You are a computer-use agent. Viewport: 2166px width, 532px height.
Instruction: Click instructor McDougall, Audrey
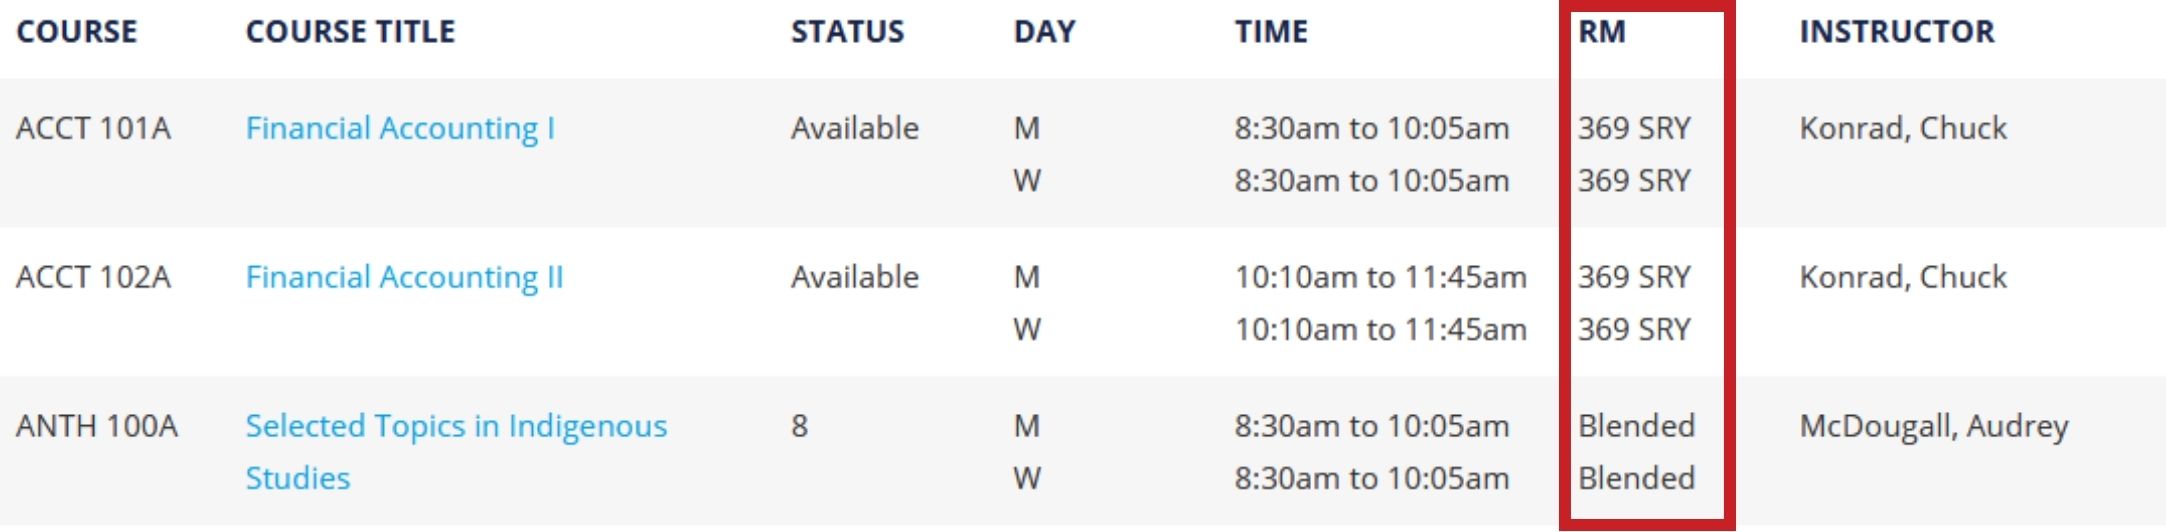[x=1933, y=427]
